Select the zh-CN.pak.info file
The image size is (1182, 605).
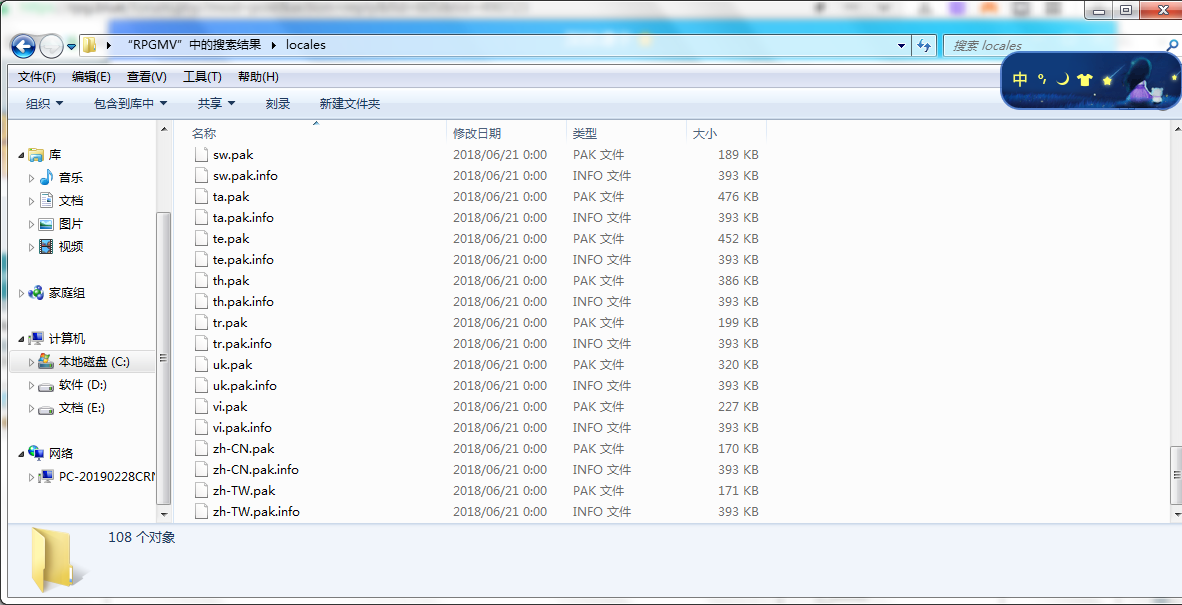click(x=256, y=470)
